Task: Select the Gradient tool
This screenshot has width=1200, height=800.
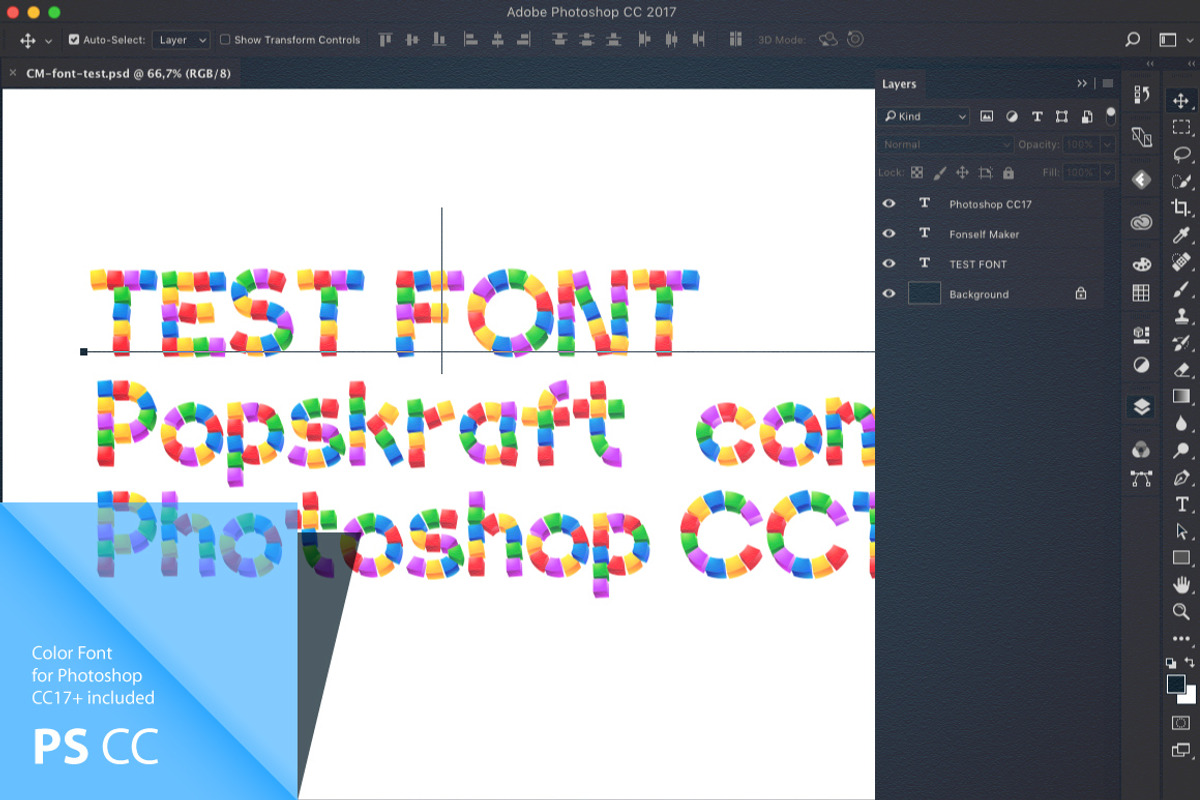Action: (x=1181, y=396)
